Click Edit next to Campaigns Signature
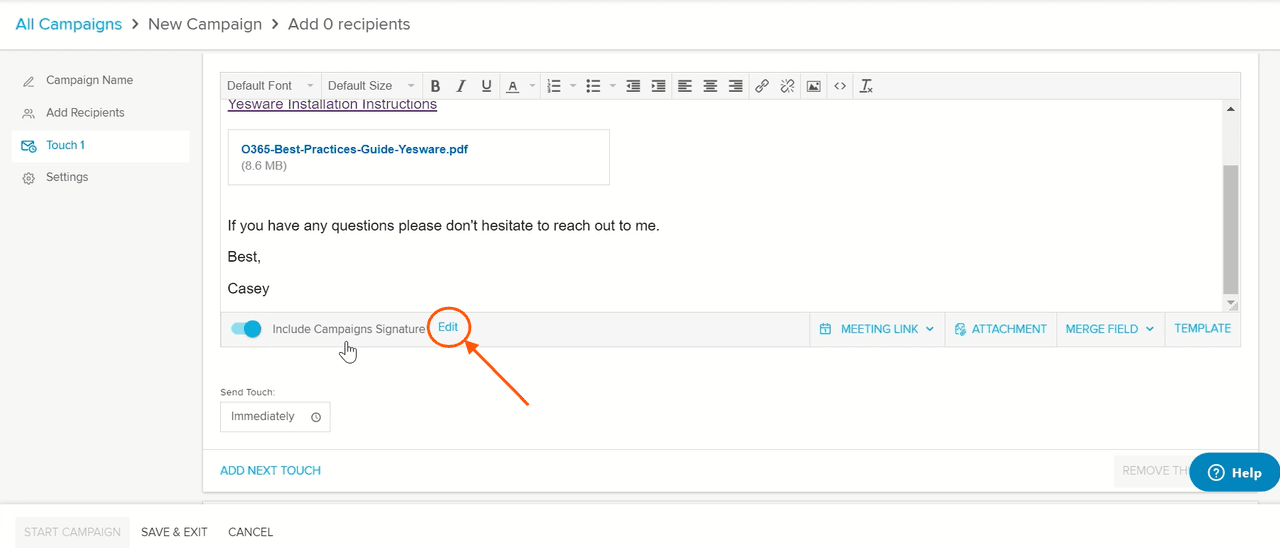The image size is (1280, 548). [448, 327]
